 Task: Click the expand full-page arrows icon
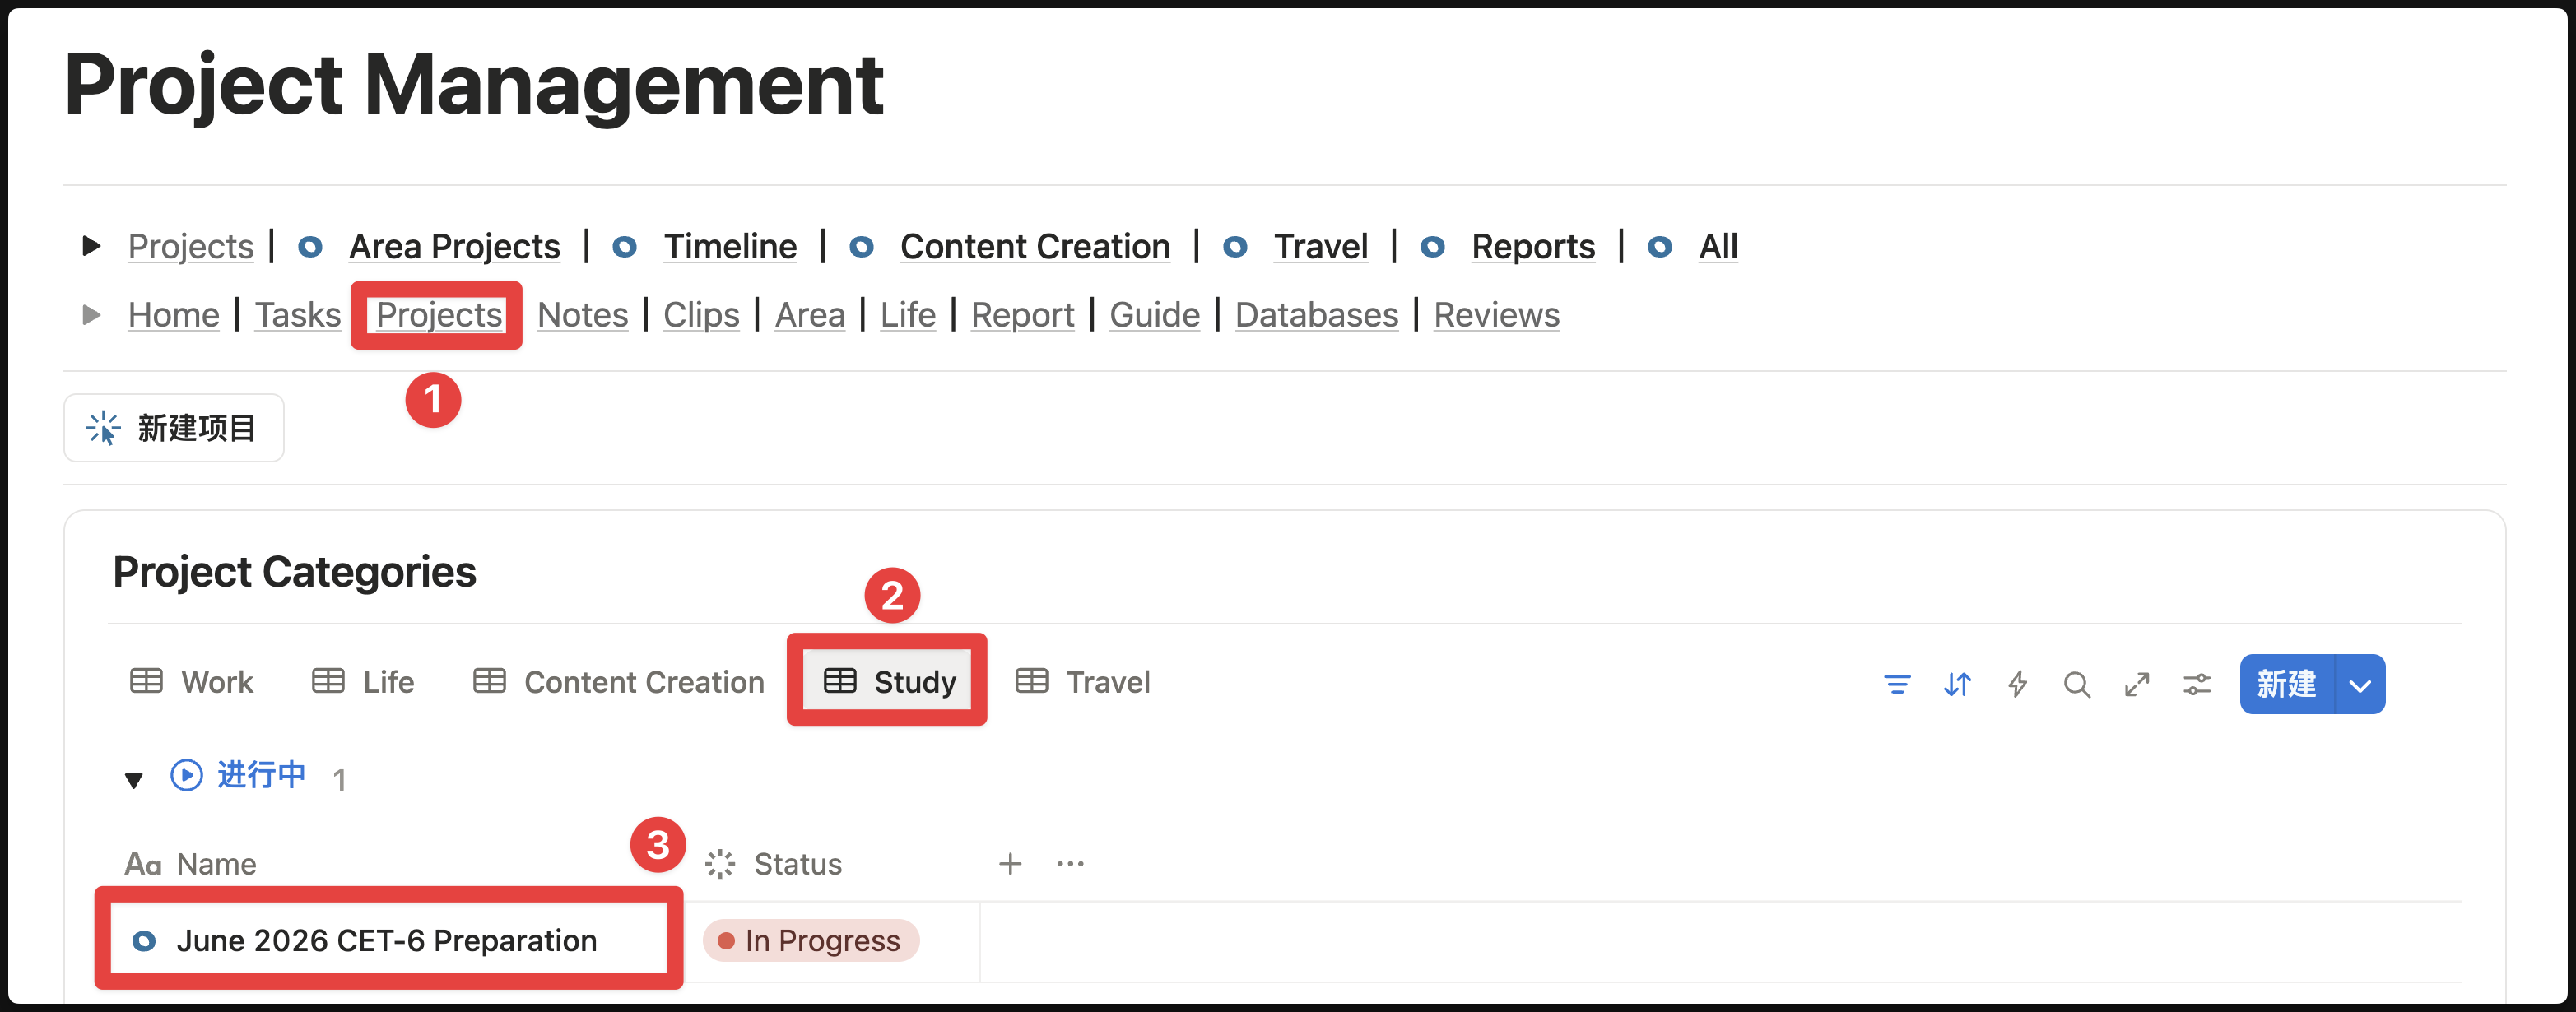(2136, 685)
